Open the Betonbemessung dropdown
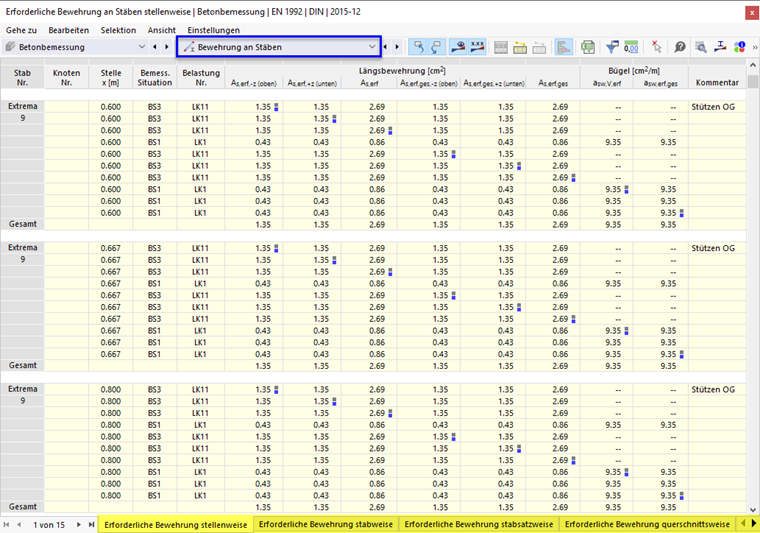Screen dimensions: 760x533 [141, 47]
